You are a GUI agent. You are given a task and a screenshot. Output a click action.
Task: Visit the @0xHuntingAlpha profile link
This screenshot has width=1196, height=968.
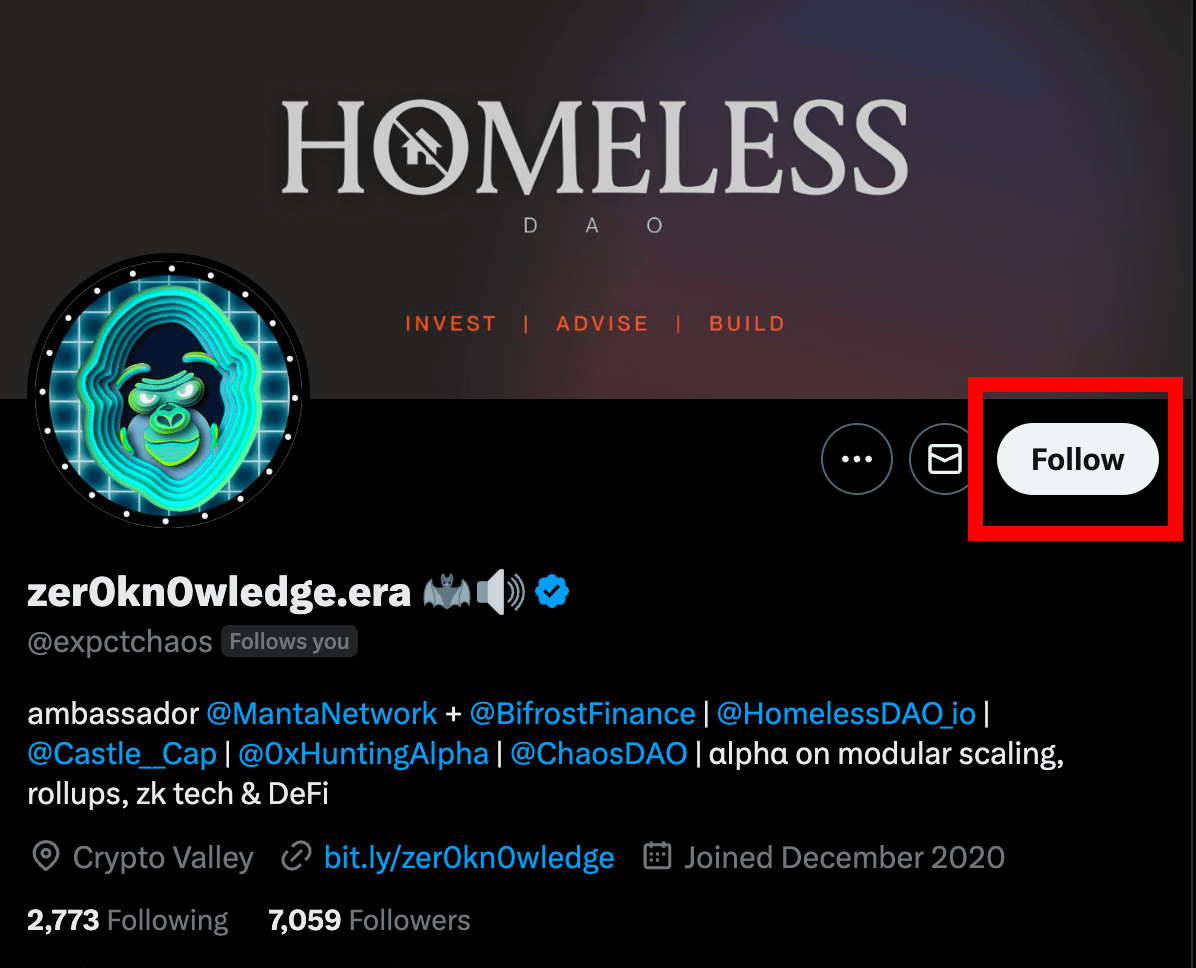[363, 753]
